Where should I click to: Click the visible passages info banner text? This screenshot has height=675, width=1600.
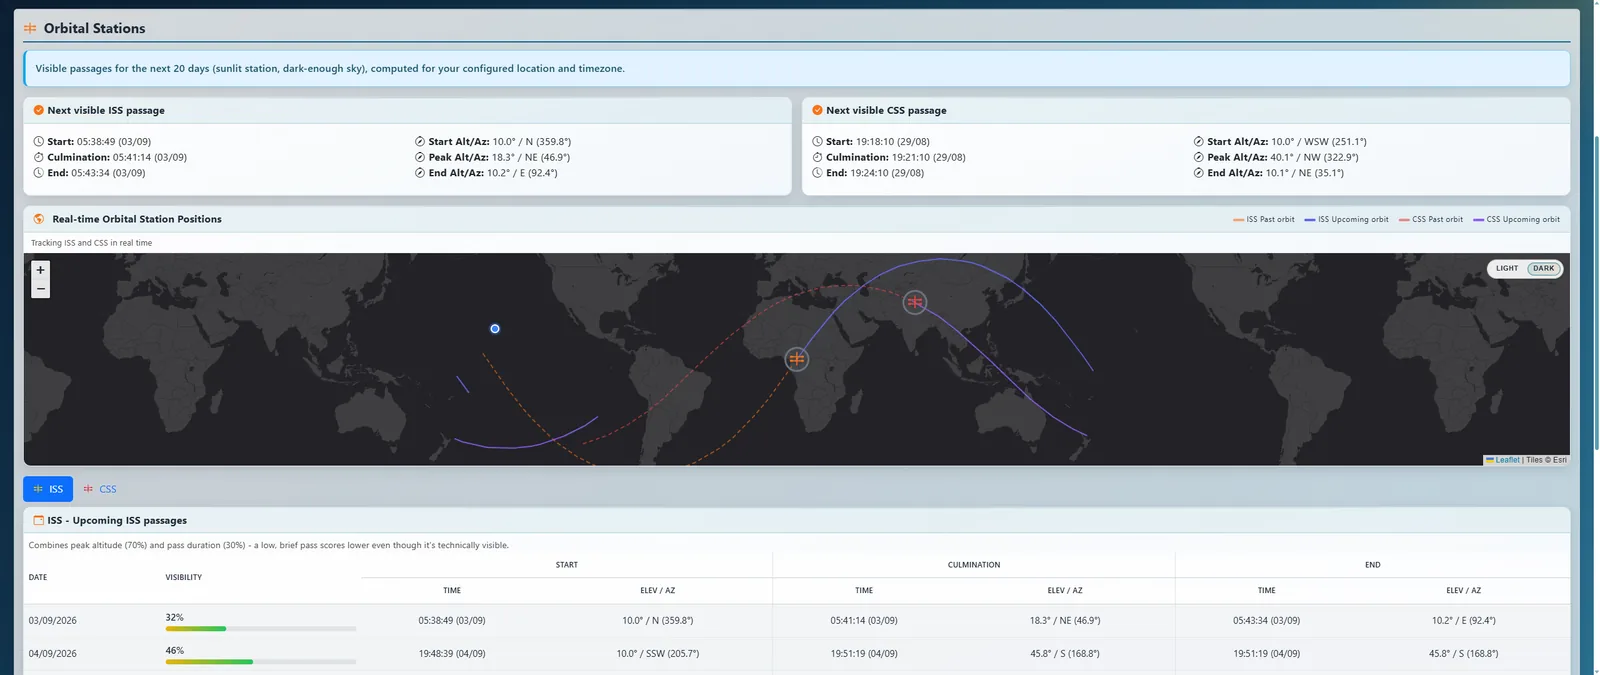[x=330, y=69]
